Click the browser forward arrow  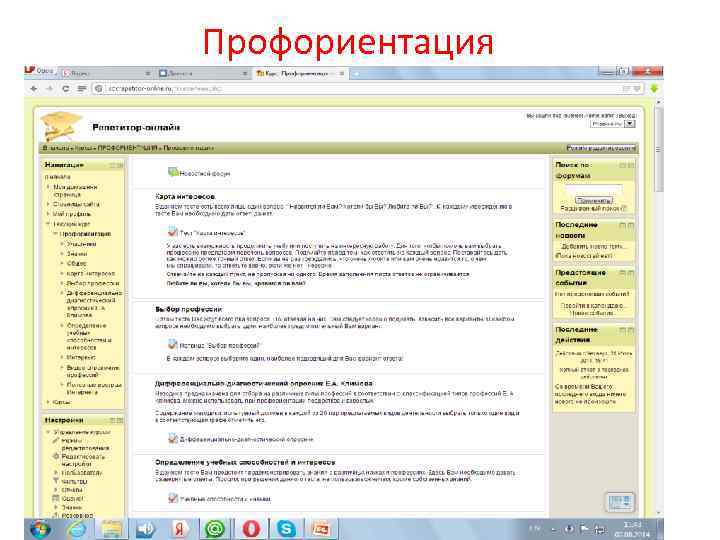coord(49,88)
